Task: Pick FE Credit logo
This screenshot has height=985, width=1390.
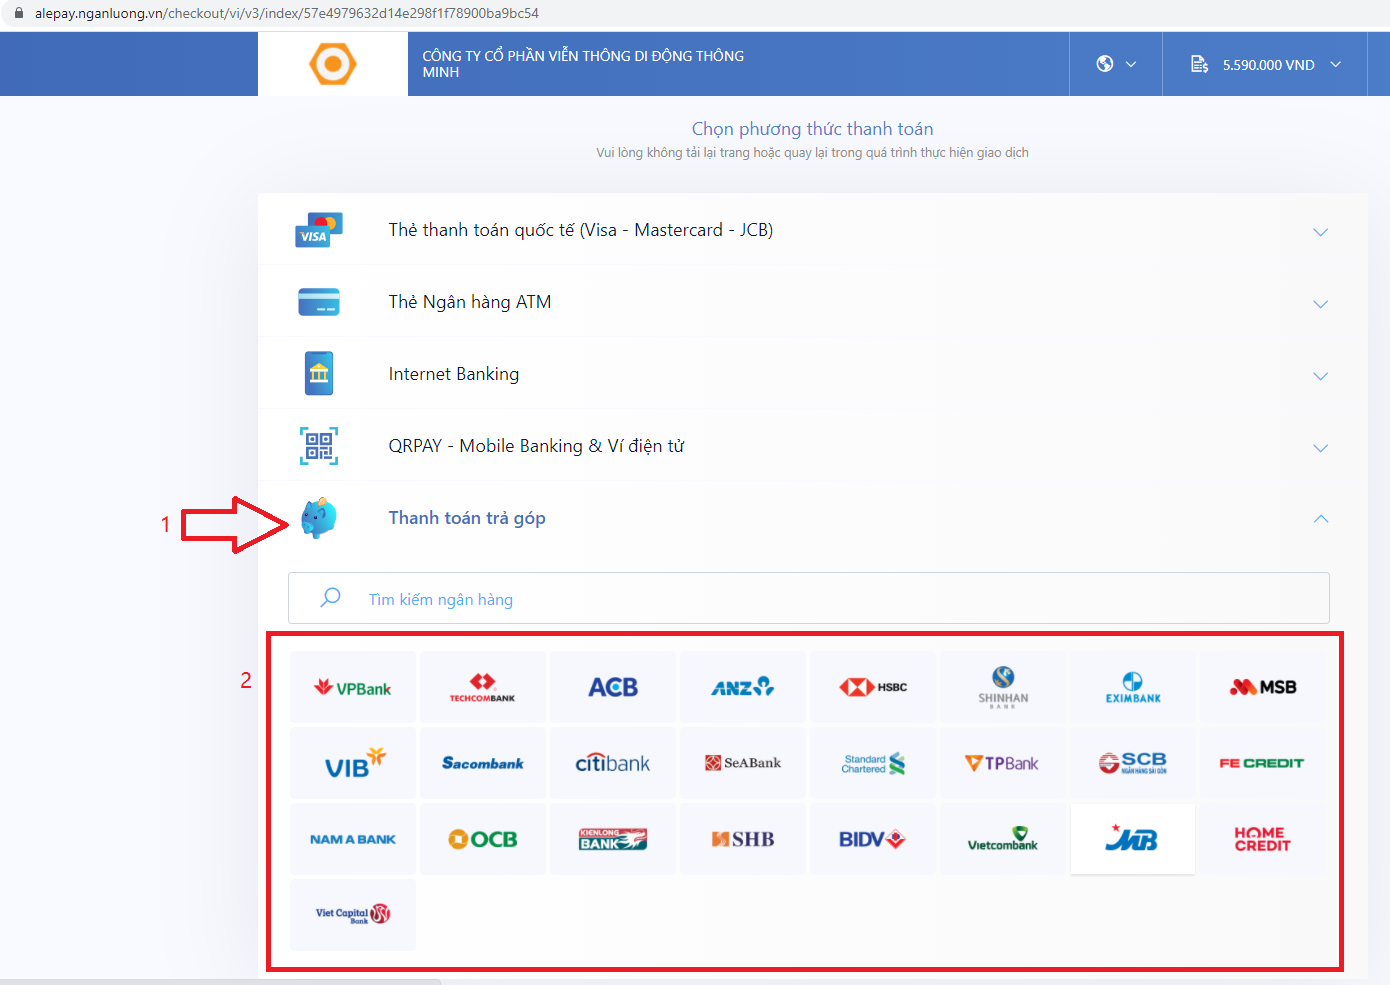Action: (1263, 763)
